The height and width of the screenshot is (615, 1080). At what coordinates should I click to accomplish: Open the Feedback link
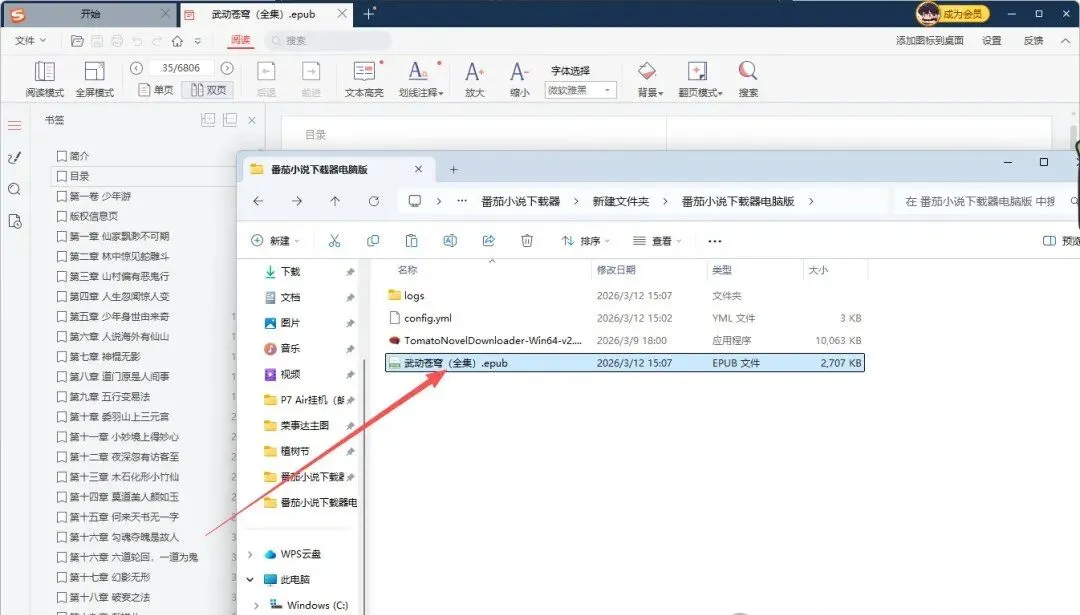click(1033, 41)
